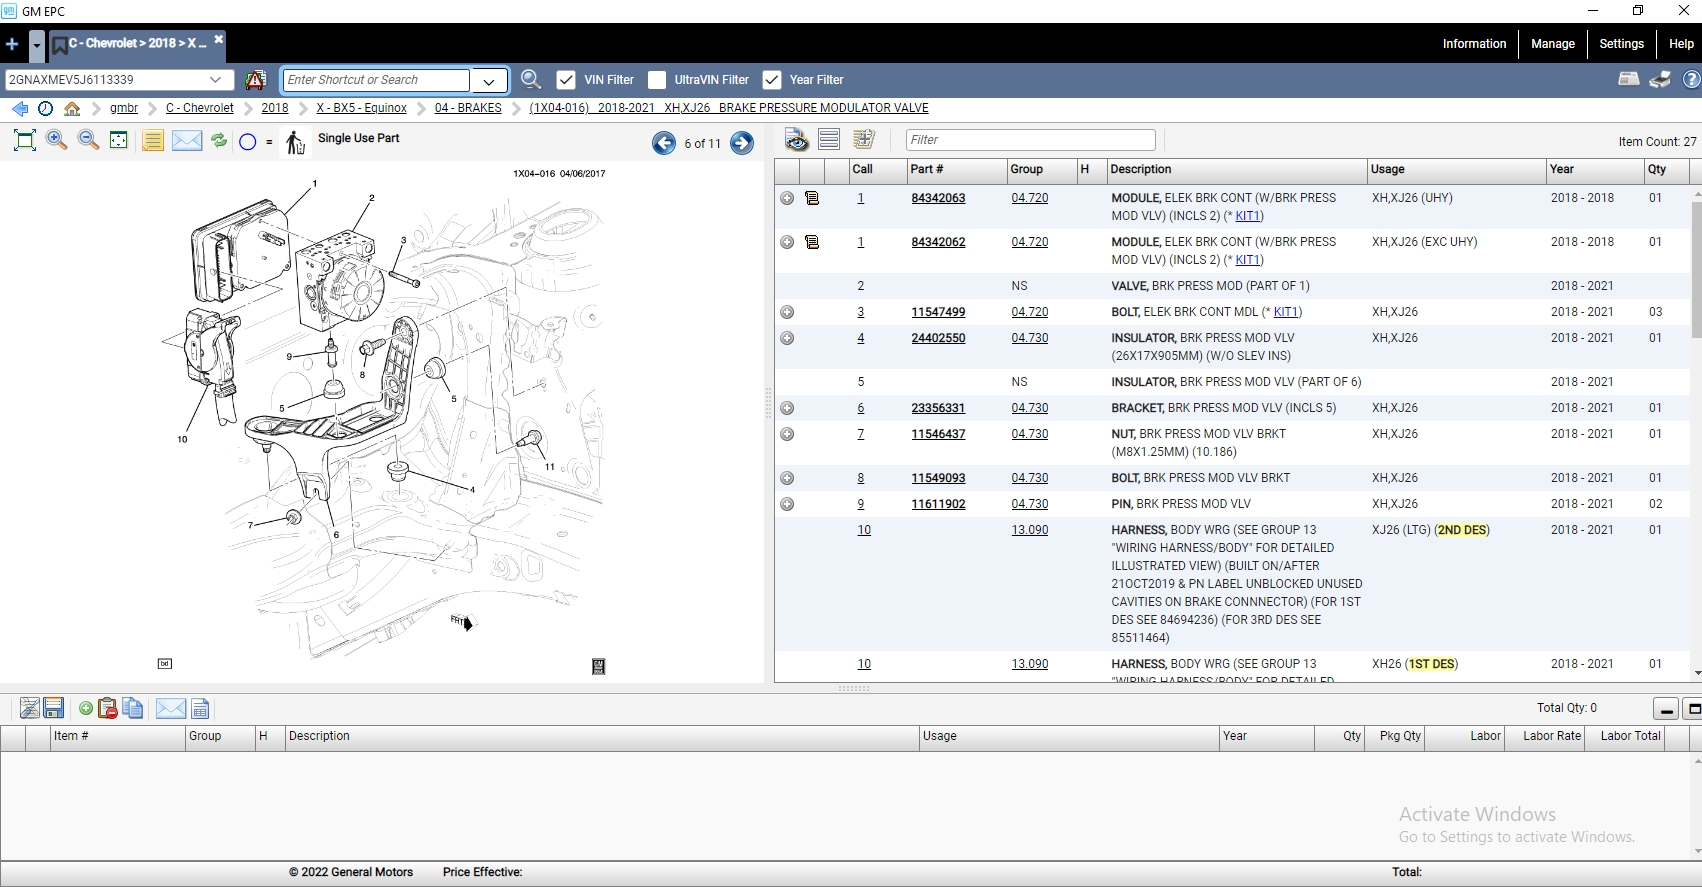Viewport: 1702px width, 887px height.
Task: Click the printer icon at top right
Action: pos(1660,80)
